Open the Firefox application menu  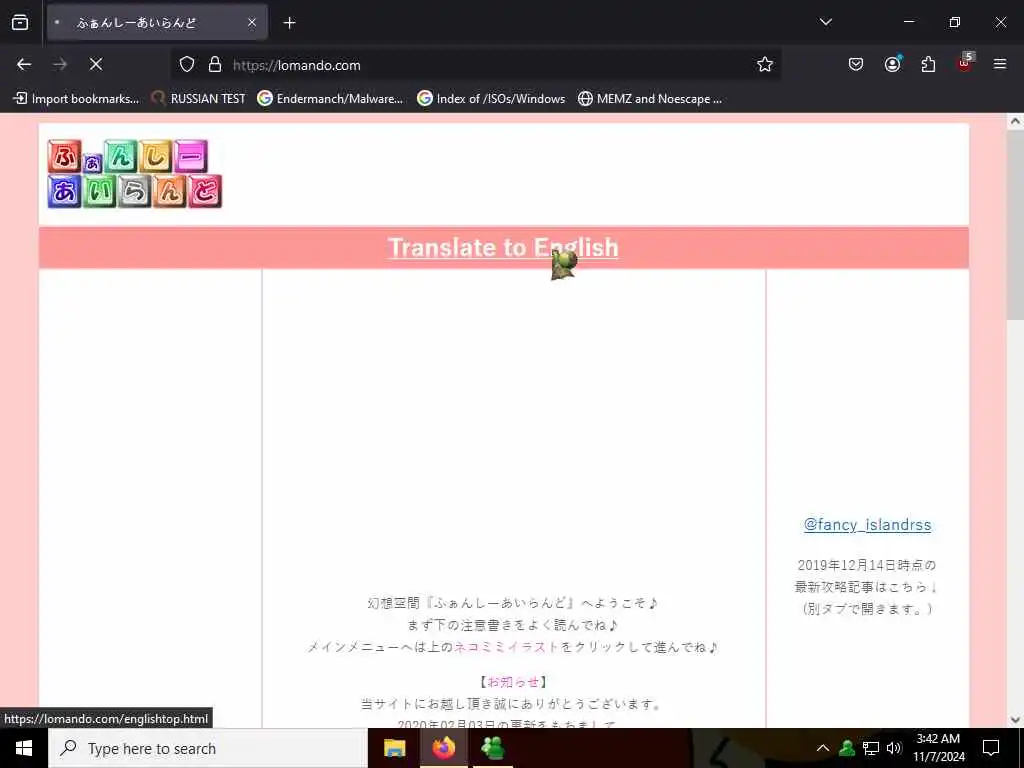pos(1000,64)
